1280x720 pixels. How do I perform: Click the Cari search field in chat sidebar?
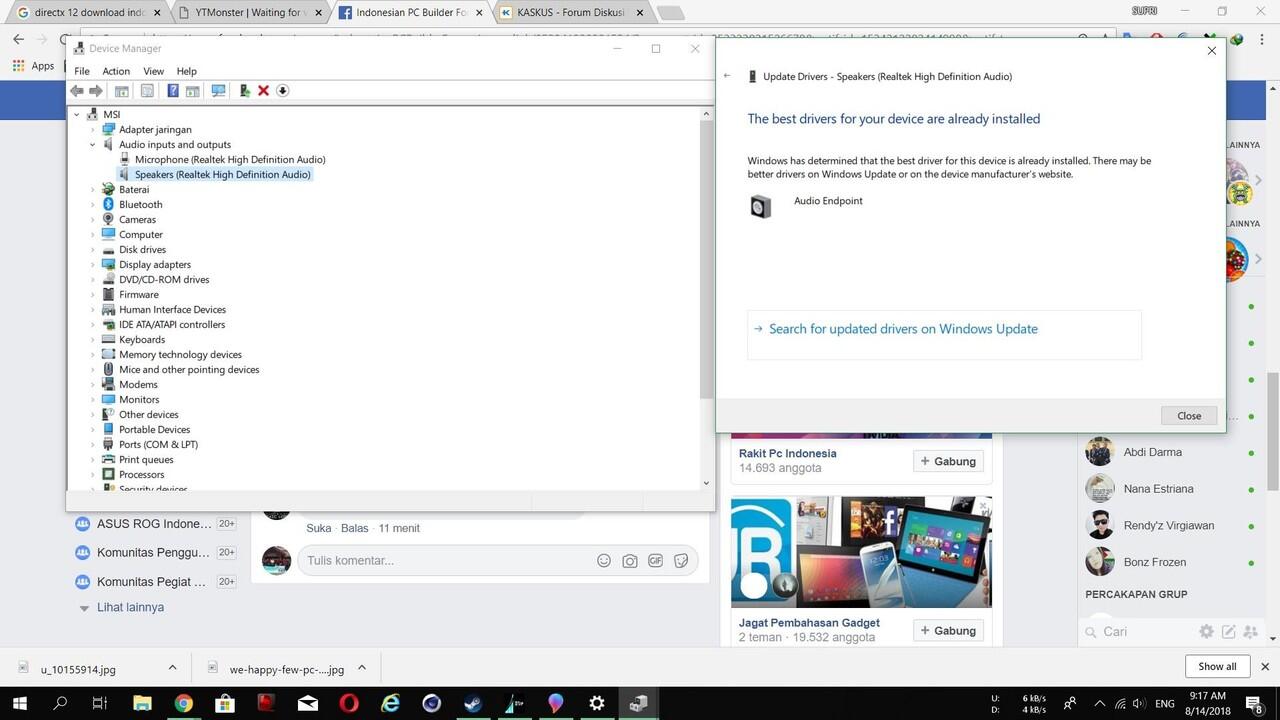pyautogui.click(x=1138, y=632)
